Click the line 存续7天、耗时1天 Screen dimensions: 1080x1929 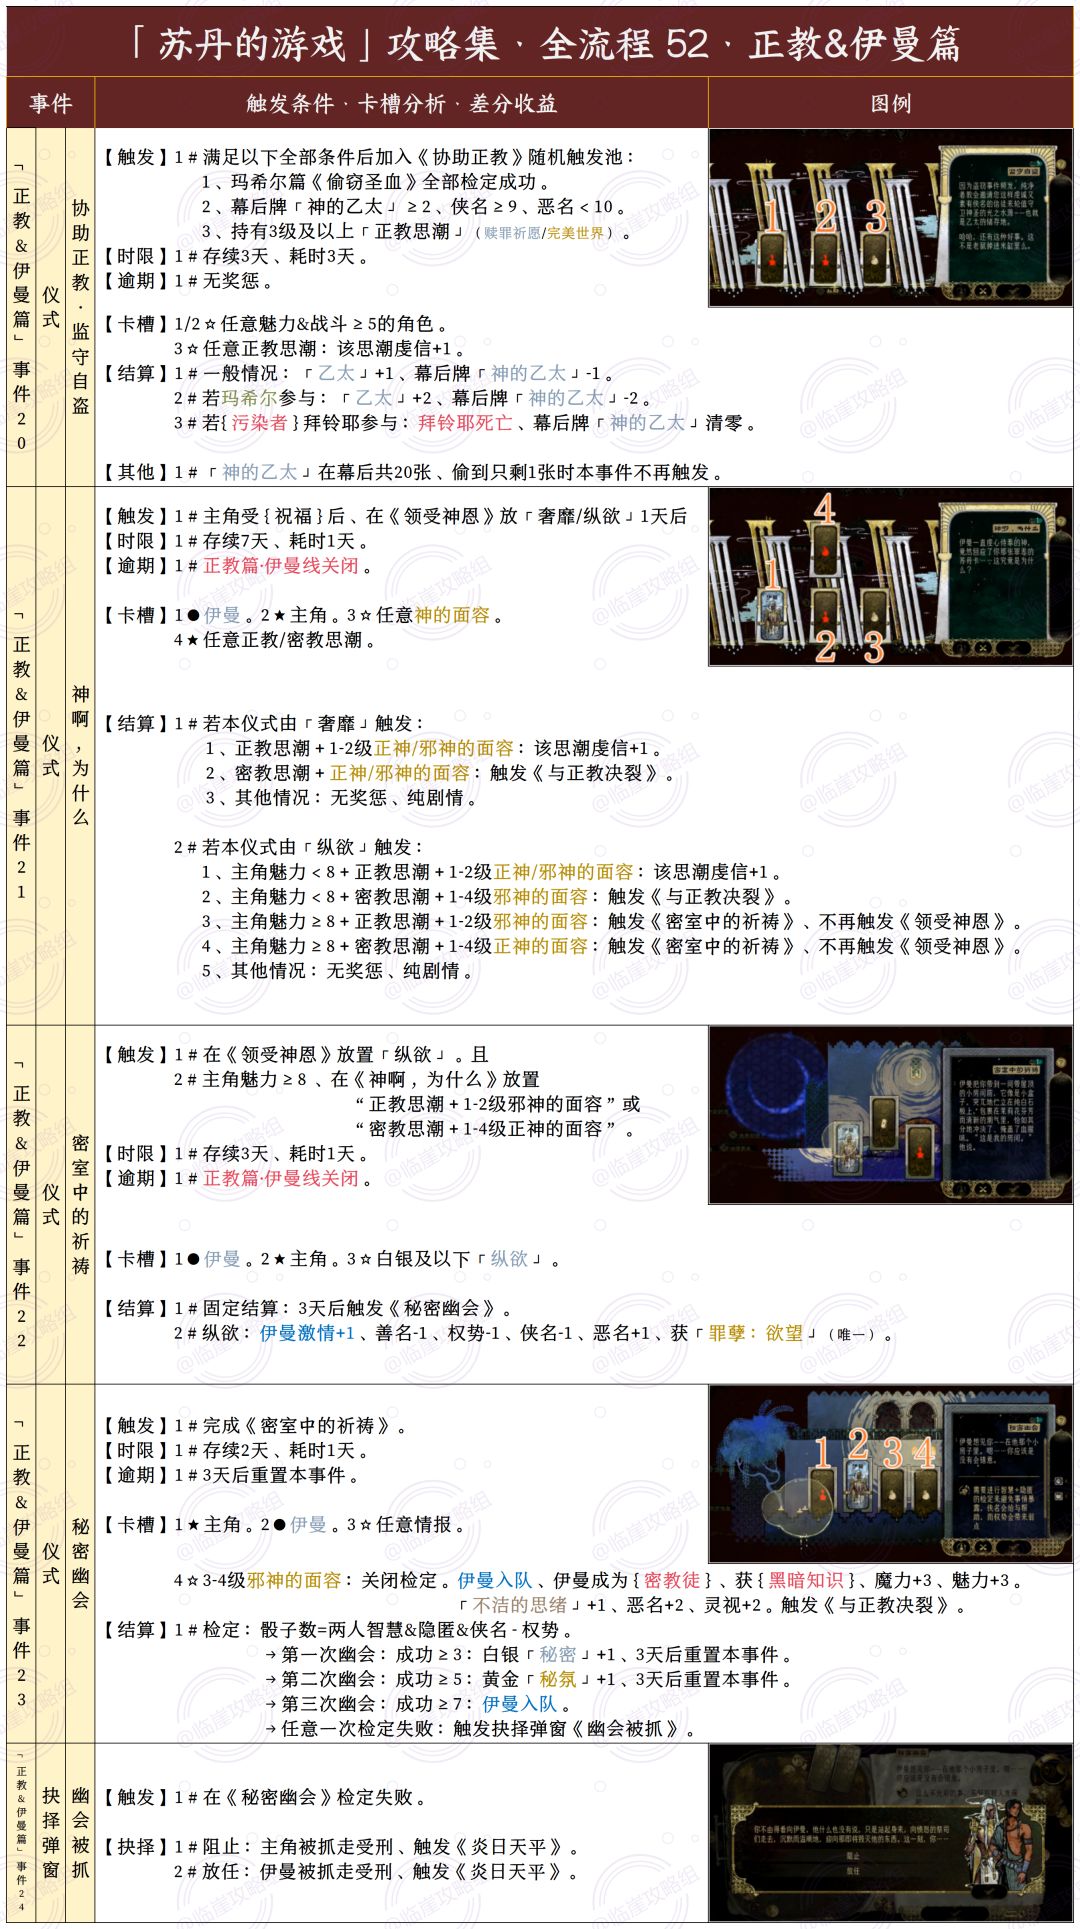(x=271, y=540)
